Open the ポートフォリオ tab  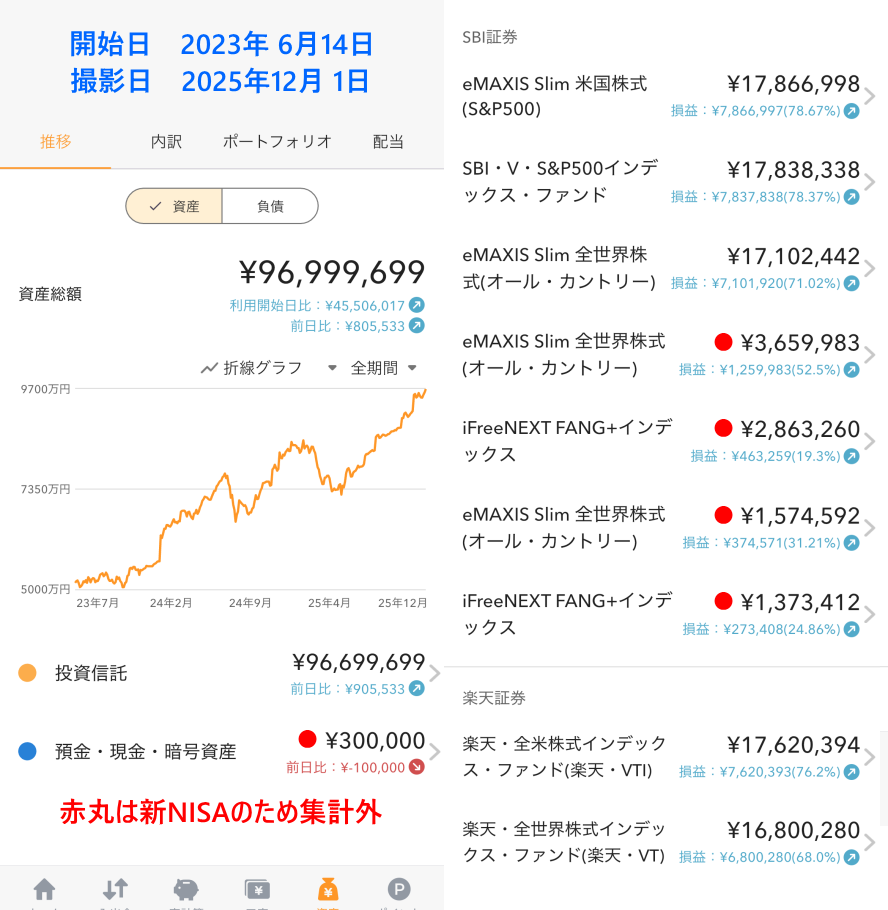277,142
